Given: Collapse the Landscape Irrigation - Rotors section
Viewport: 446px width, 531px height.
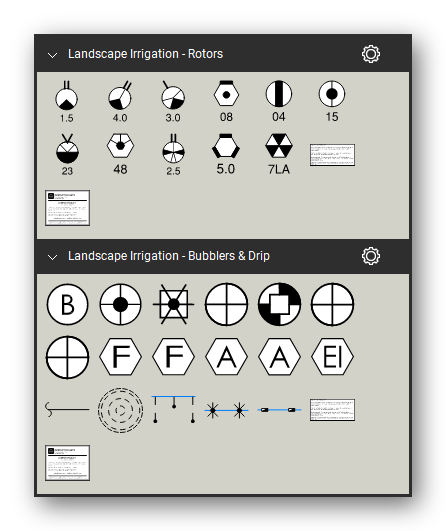Looking at the screenshot, I should pos(52,55).
